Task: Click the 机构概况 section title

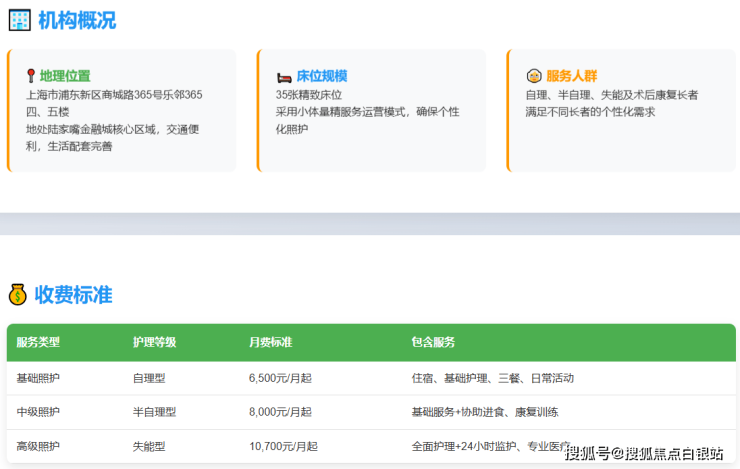Action: point(77,20)
